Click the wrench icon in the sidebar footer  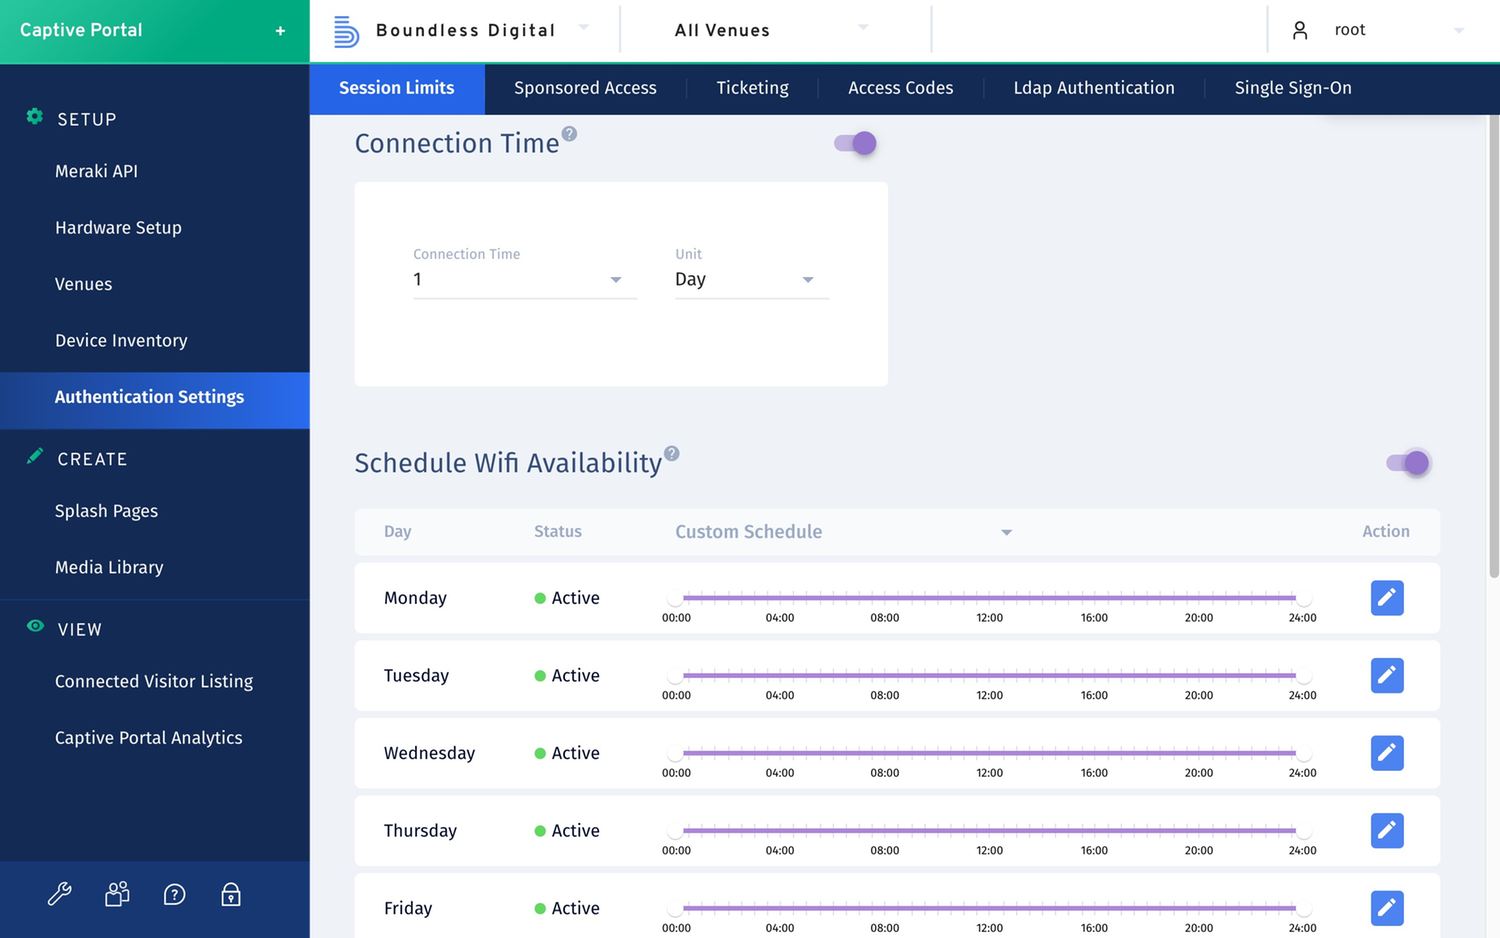pyautogui.click(x=60, y=894)
